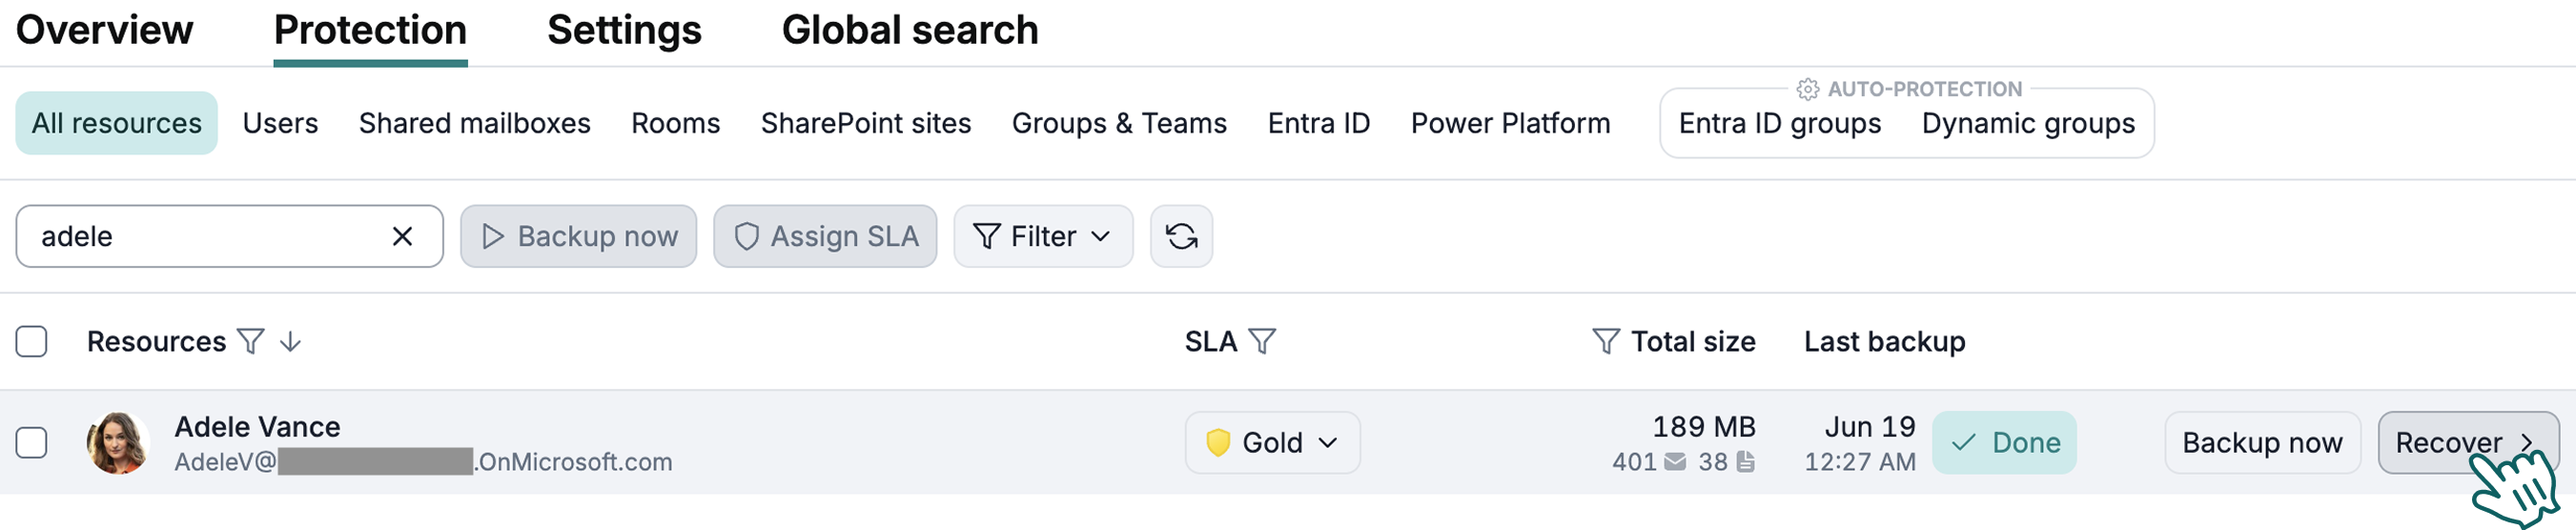Screen dimensions: 2576x530
Task: Open the Dynamic groups view
Action: (x=2028, y=123)
